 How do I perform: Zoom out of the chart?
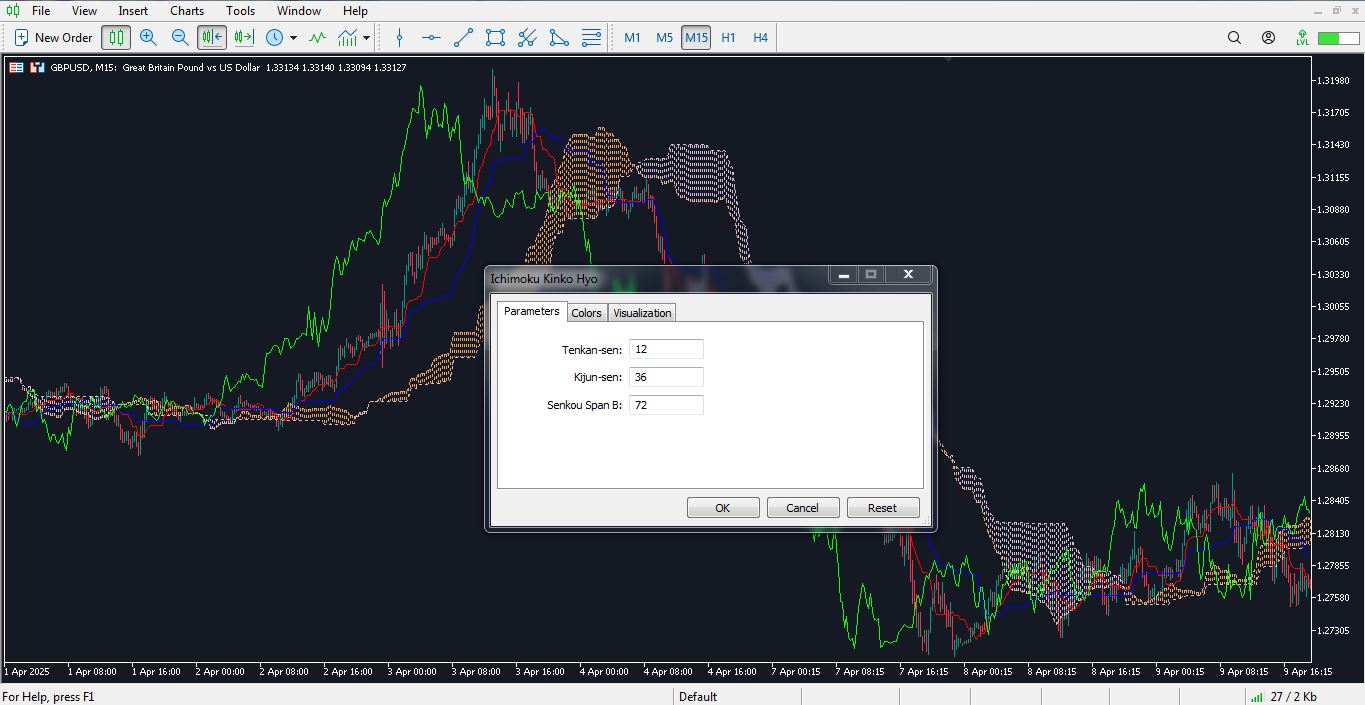tap(180, 38)
